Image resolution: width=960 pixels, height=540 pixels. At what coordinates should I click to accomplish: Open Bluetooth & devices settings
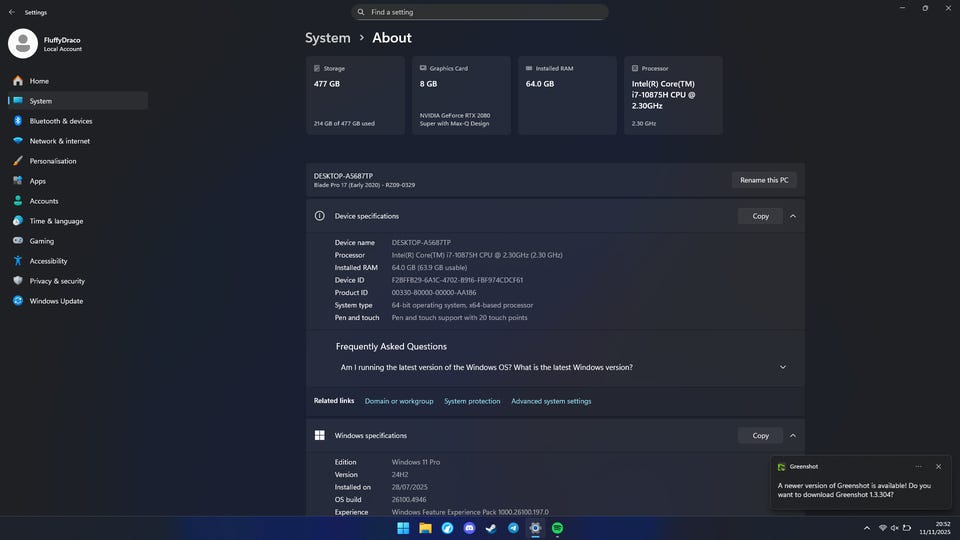(x=78, y=121)
